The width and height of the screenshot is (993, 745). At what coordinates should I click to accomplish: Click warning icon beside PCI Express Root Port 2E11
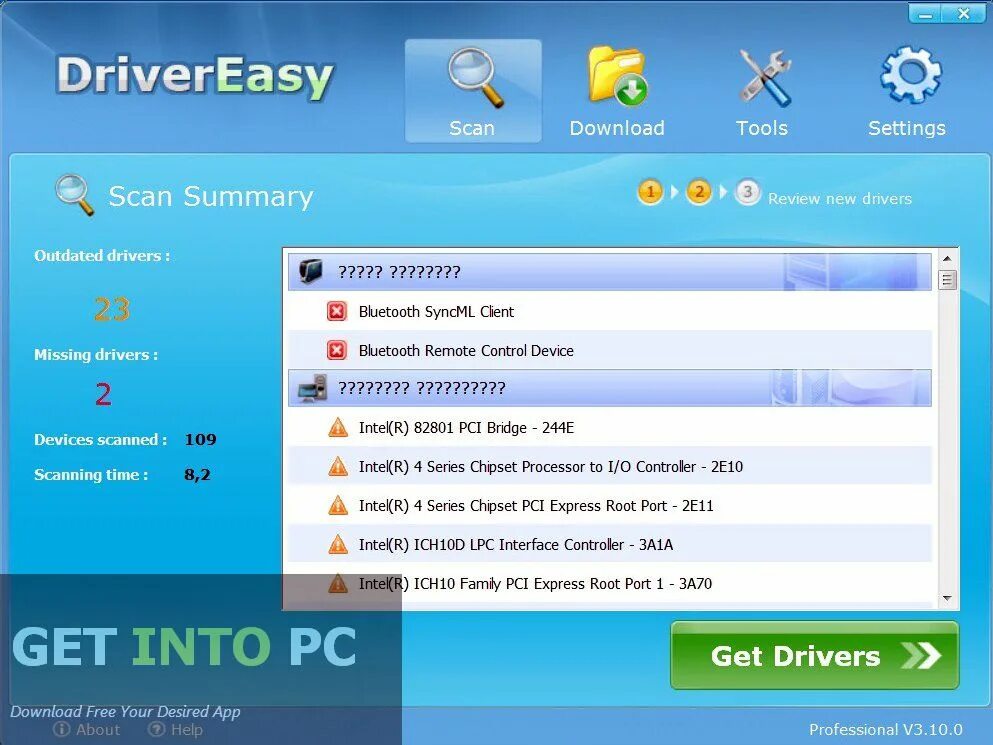(x=338, y=506)
